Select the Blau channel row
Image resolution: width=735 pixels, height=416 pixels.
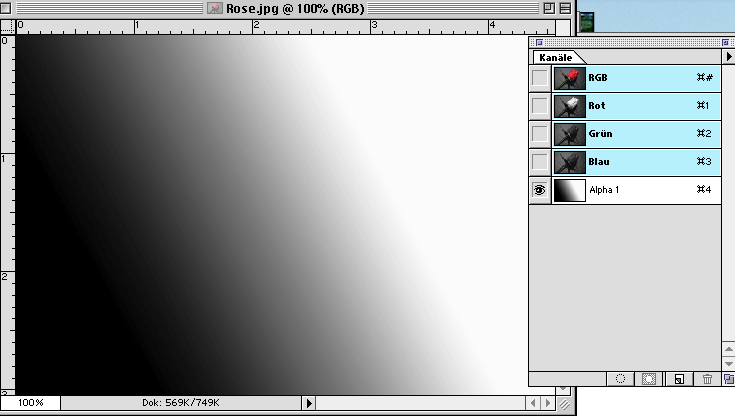(x=640, y=162)
